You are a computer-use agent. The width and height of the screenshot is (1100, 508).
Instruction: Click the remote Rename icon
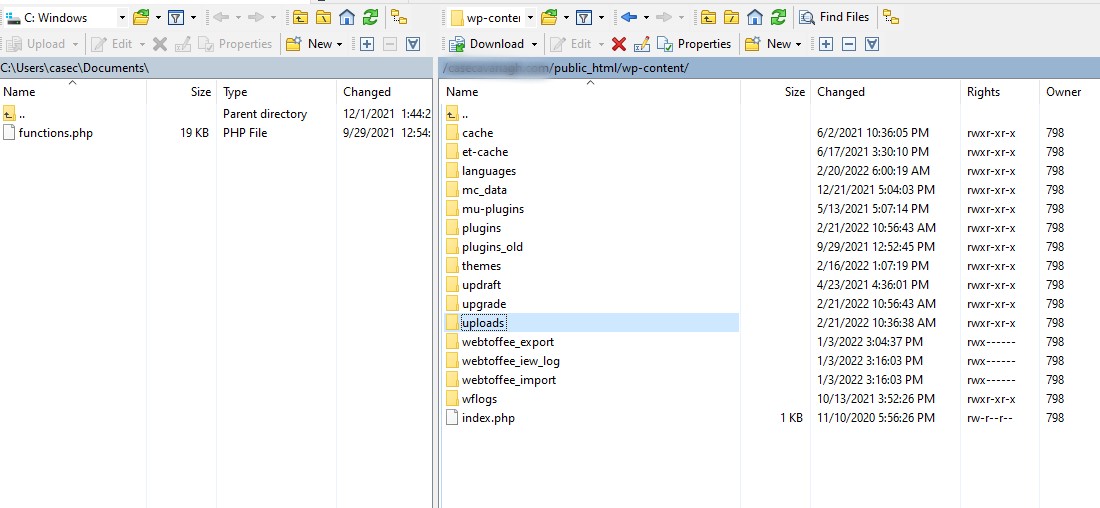642,44
